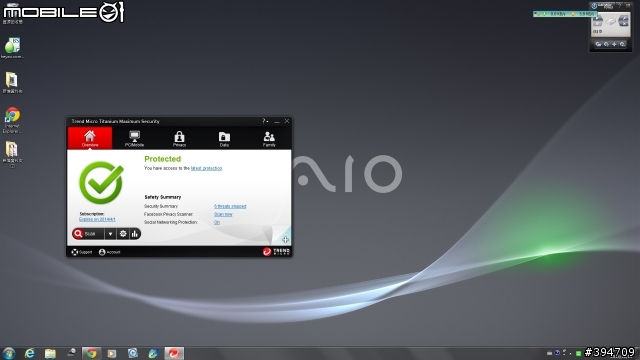Switch to the PC/Mobile tab
This screenshot has height=360, width=640.
(x=134, y=138)
